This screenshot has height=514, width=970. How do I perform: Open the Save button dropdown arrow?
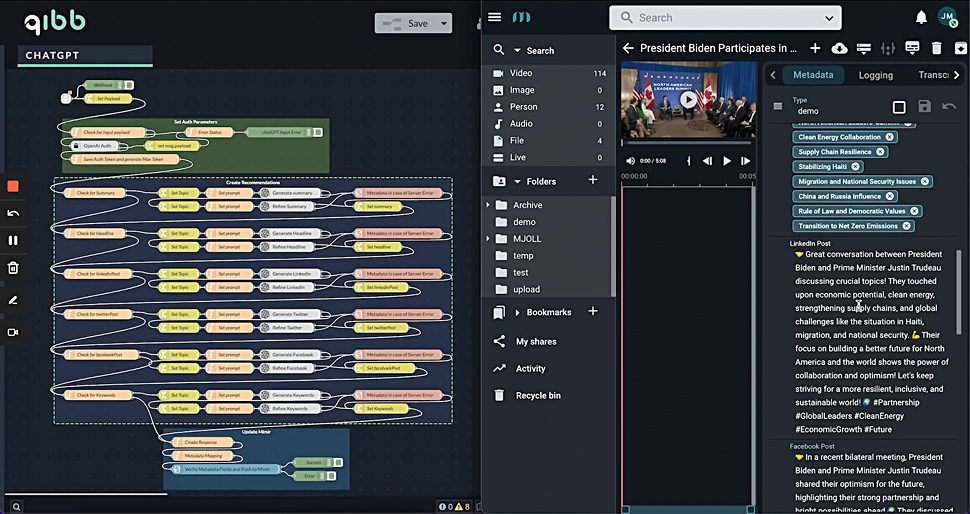[444, 23]
